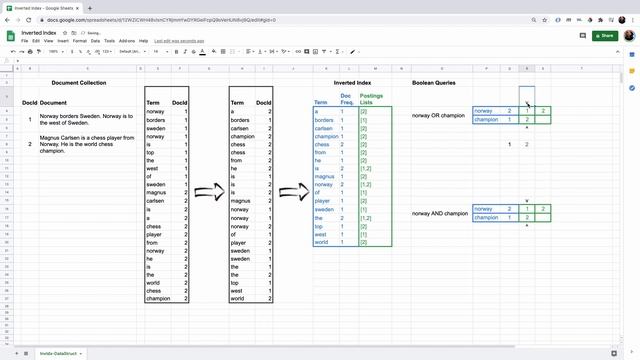Bookmark this page with the star icon
The image size is (640, 360).
[x=544, y=20]
